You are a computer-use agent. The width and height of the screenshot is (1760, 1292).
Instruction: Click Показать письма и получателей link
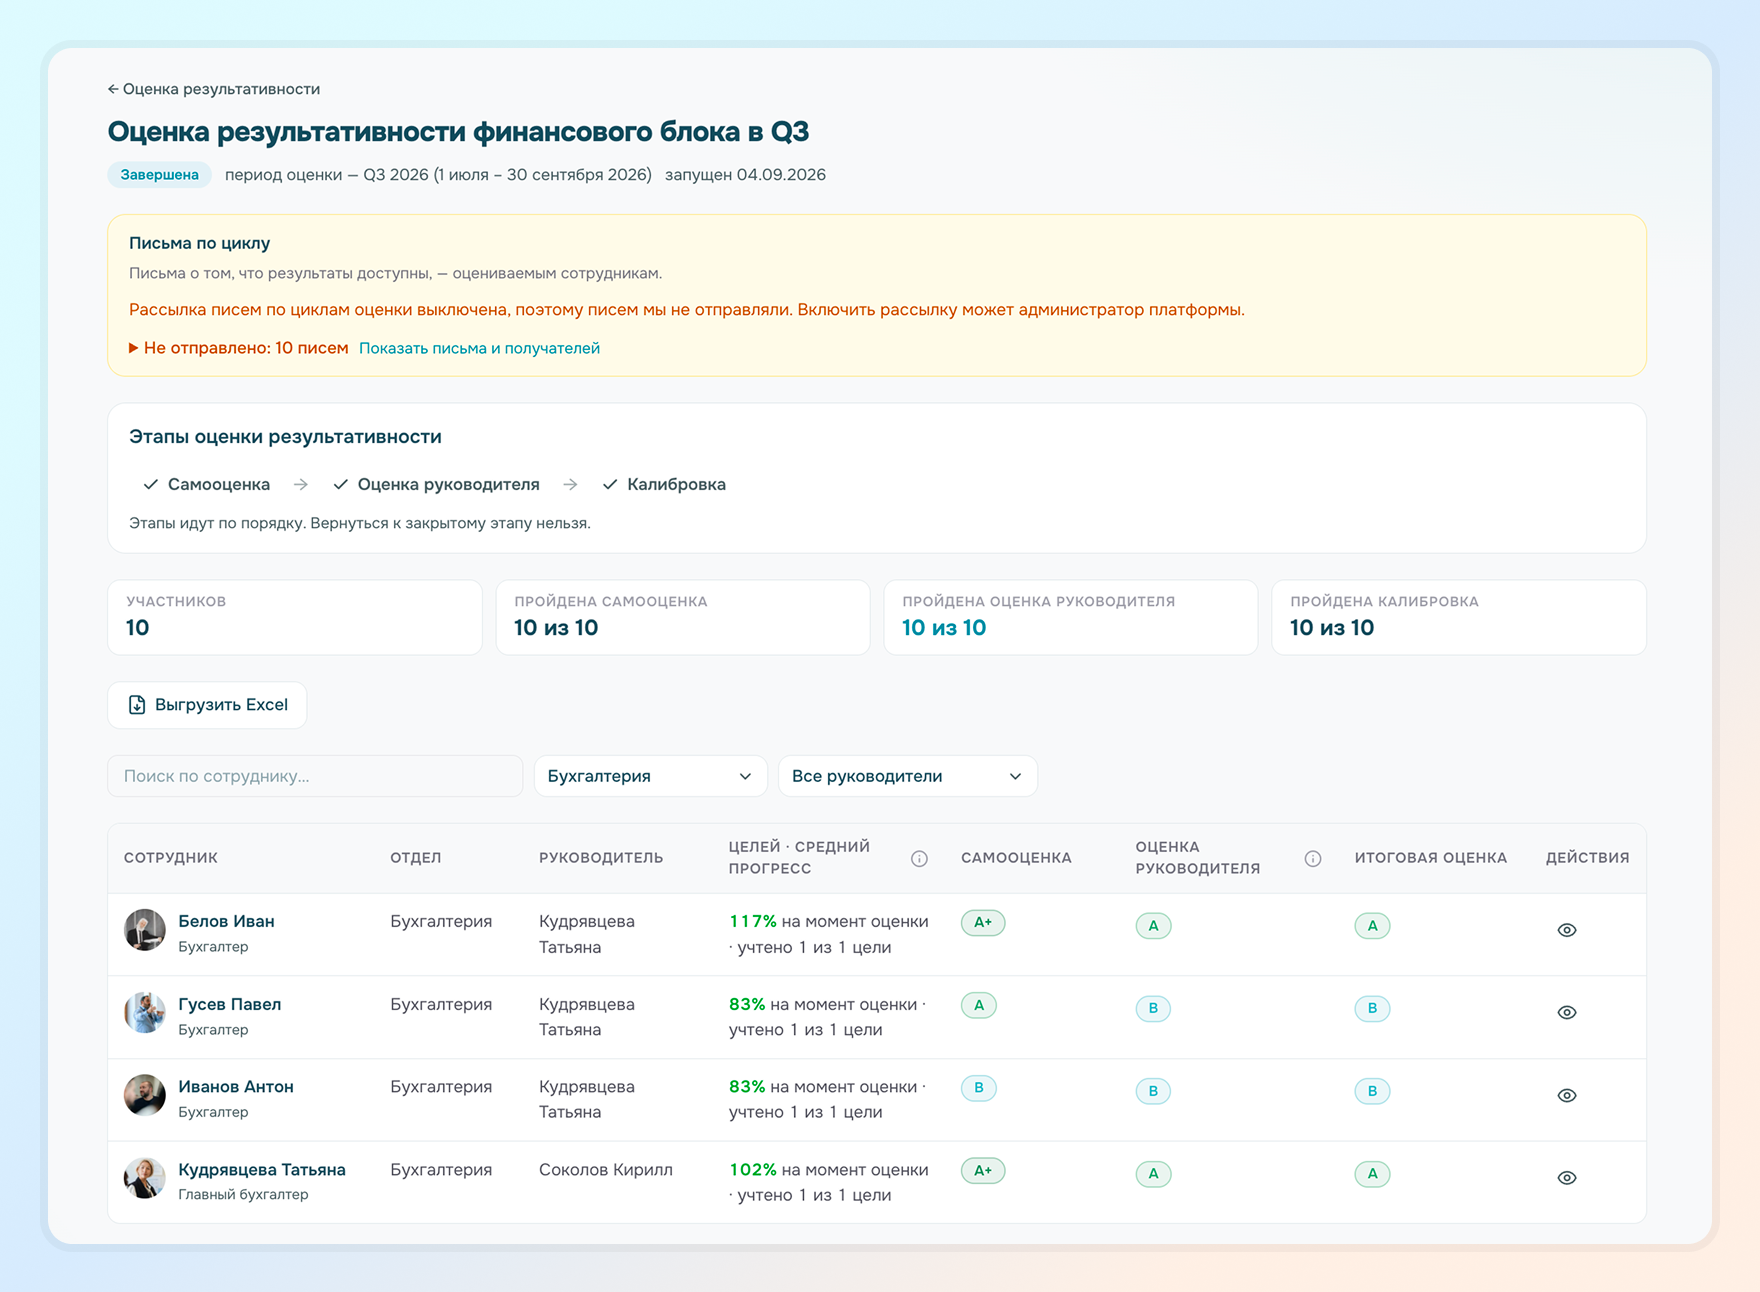coord(479,348)
